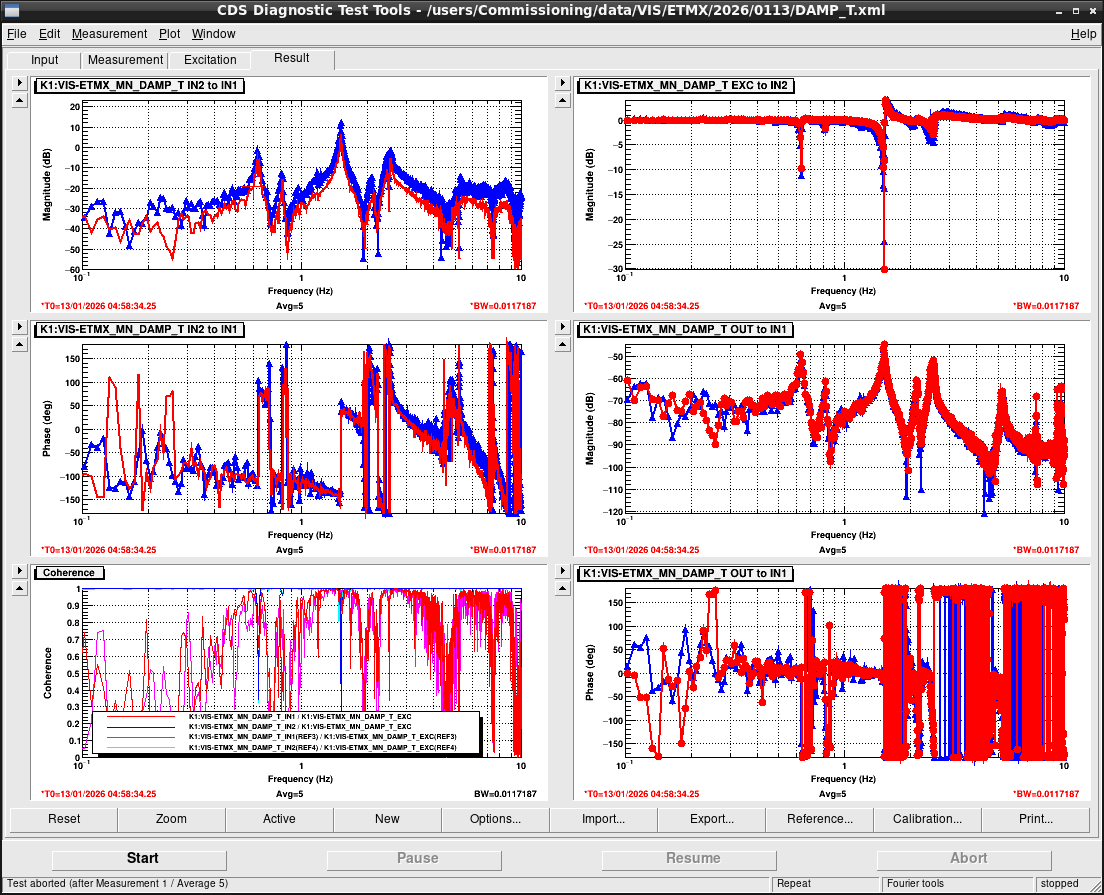Open the Calibration... dialog

(927, 819)
